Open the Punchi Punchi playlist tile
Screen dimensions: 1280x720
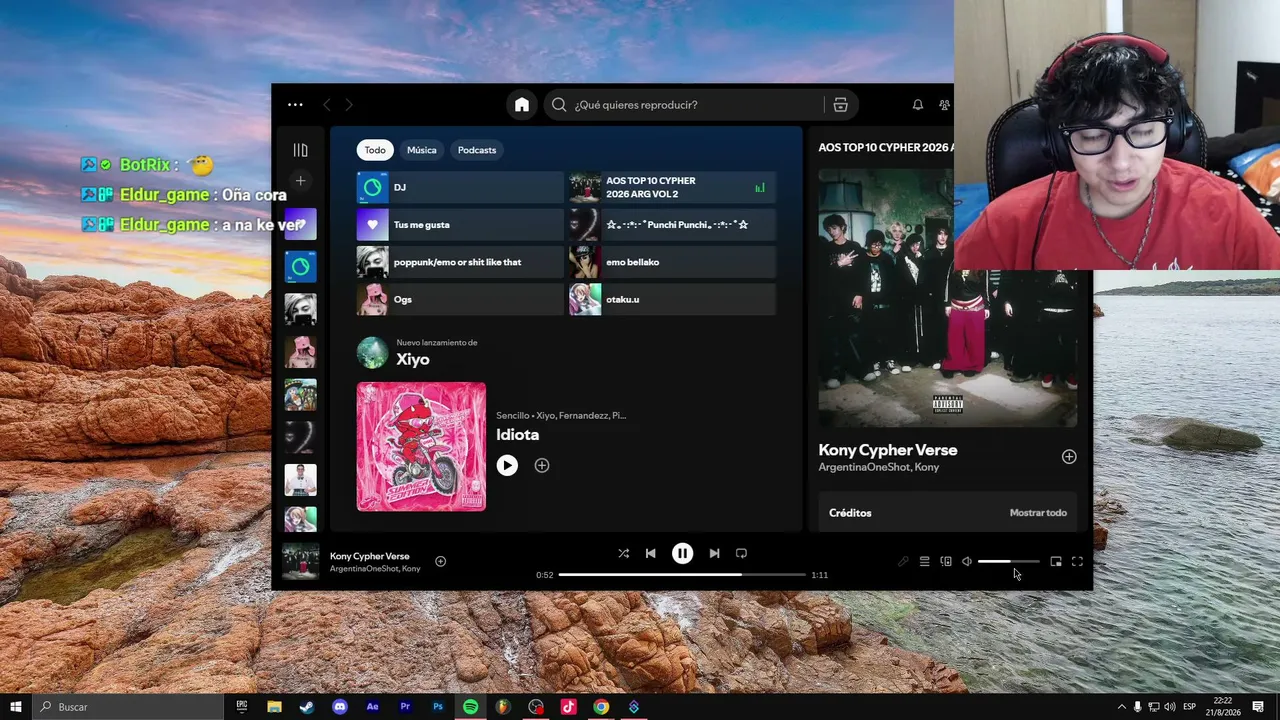click(672, 225)
